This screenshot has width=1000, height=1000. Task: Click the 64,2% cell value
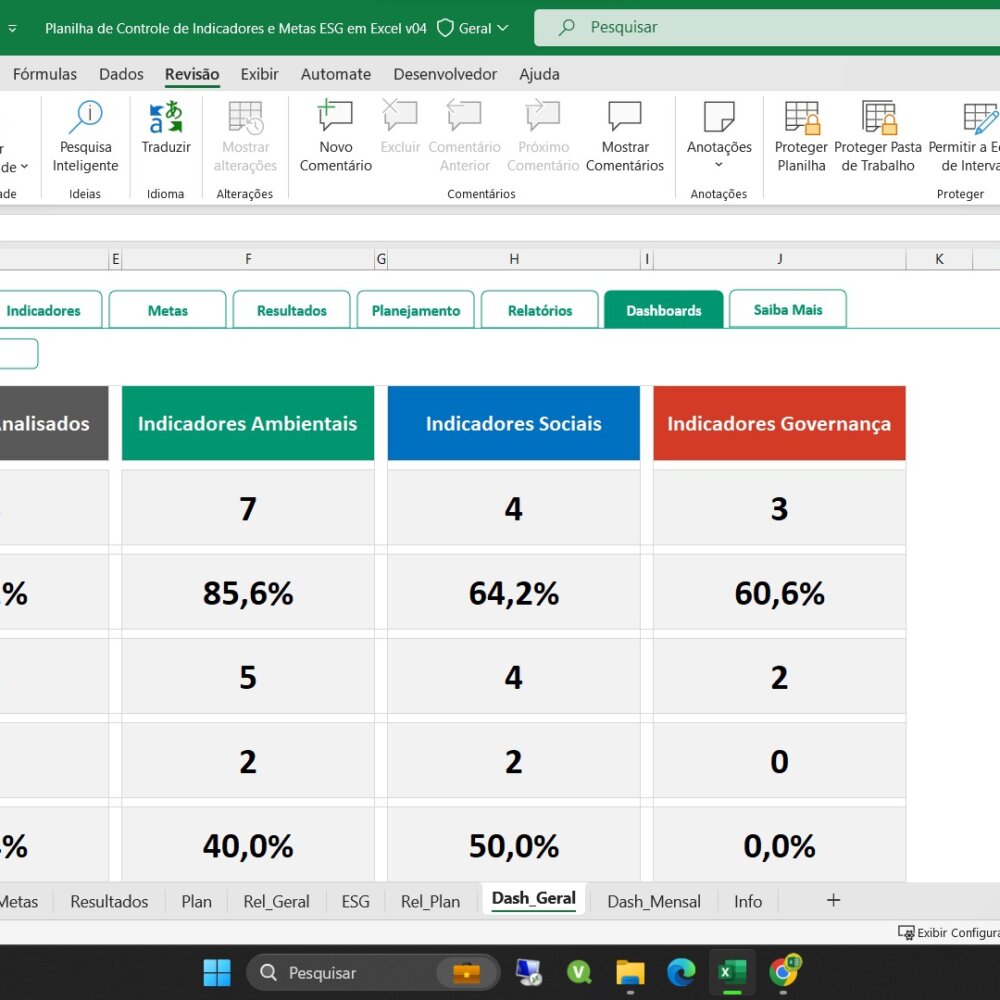click(513, 593)
